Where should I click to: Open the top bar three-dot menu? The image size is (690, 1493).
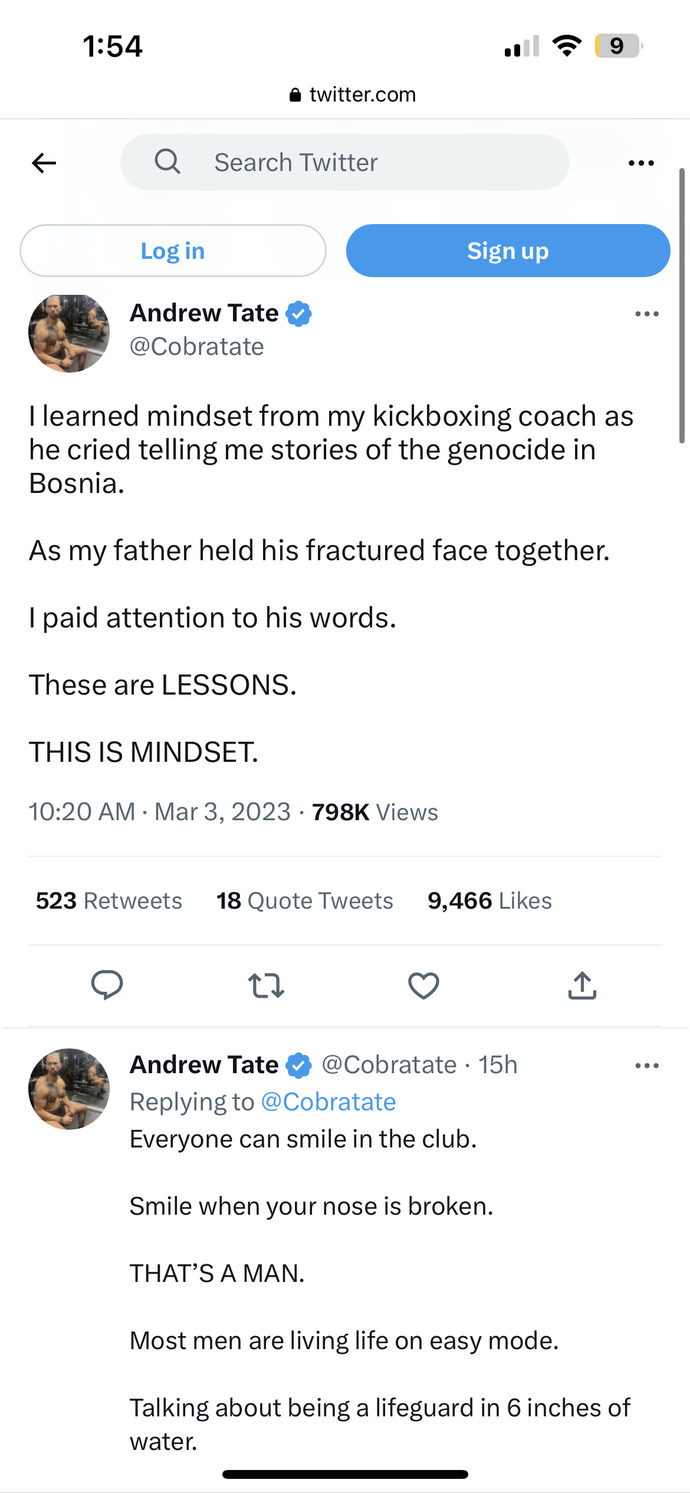tap(641, 163)
